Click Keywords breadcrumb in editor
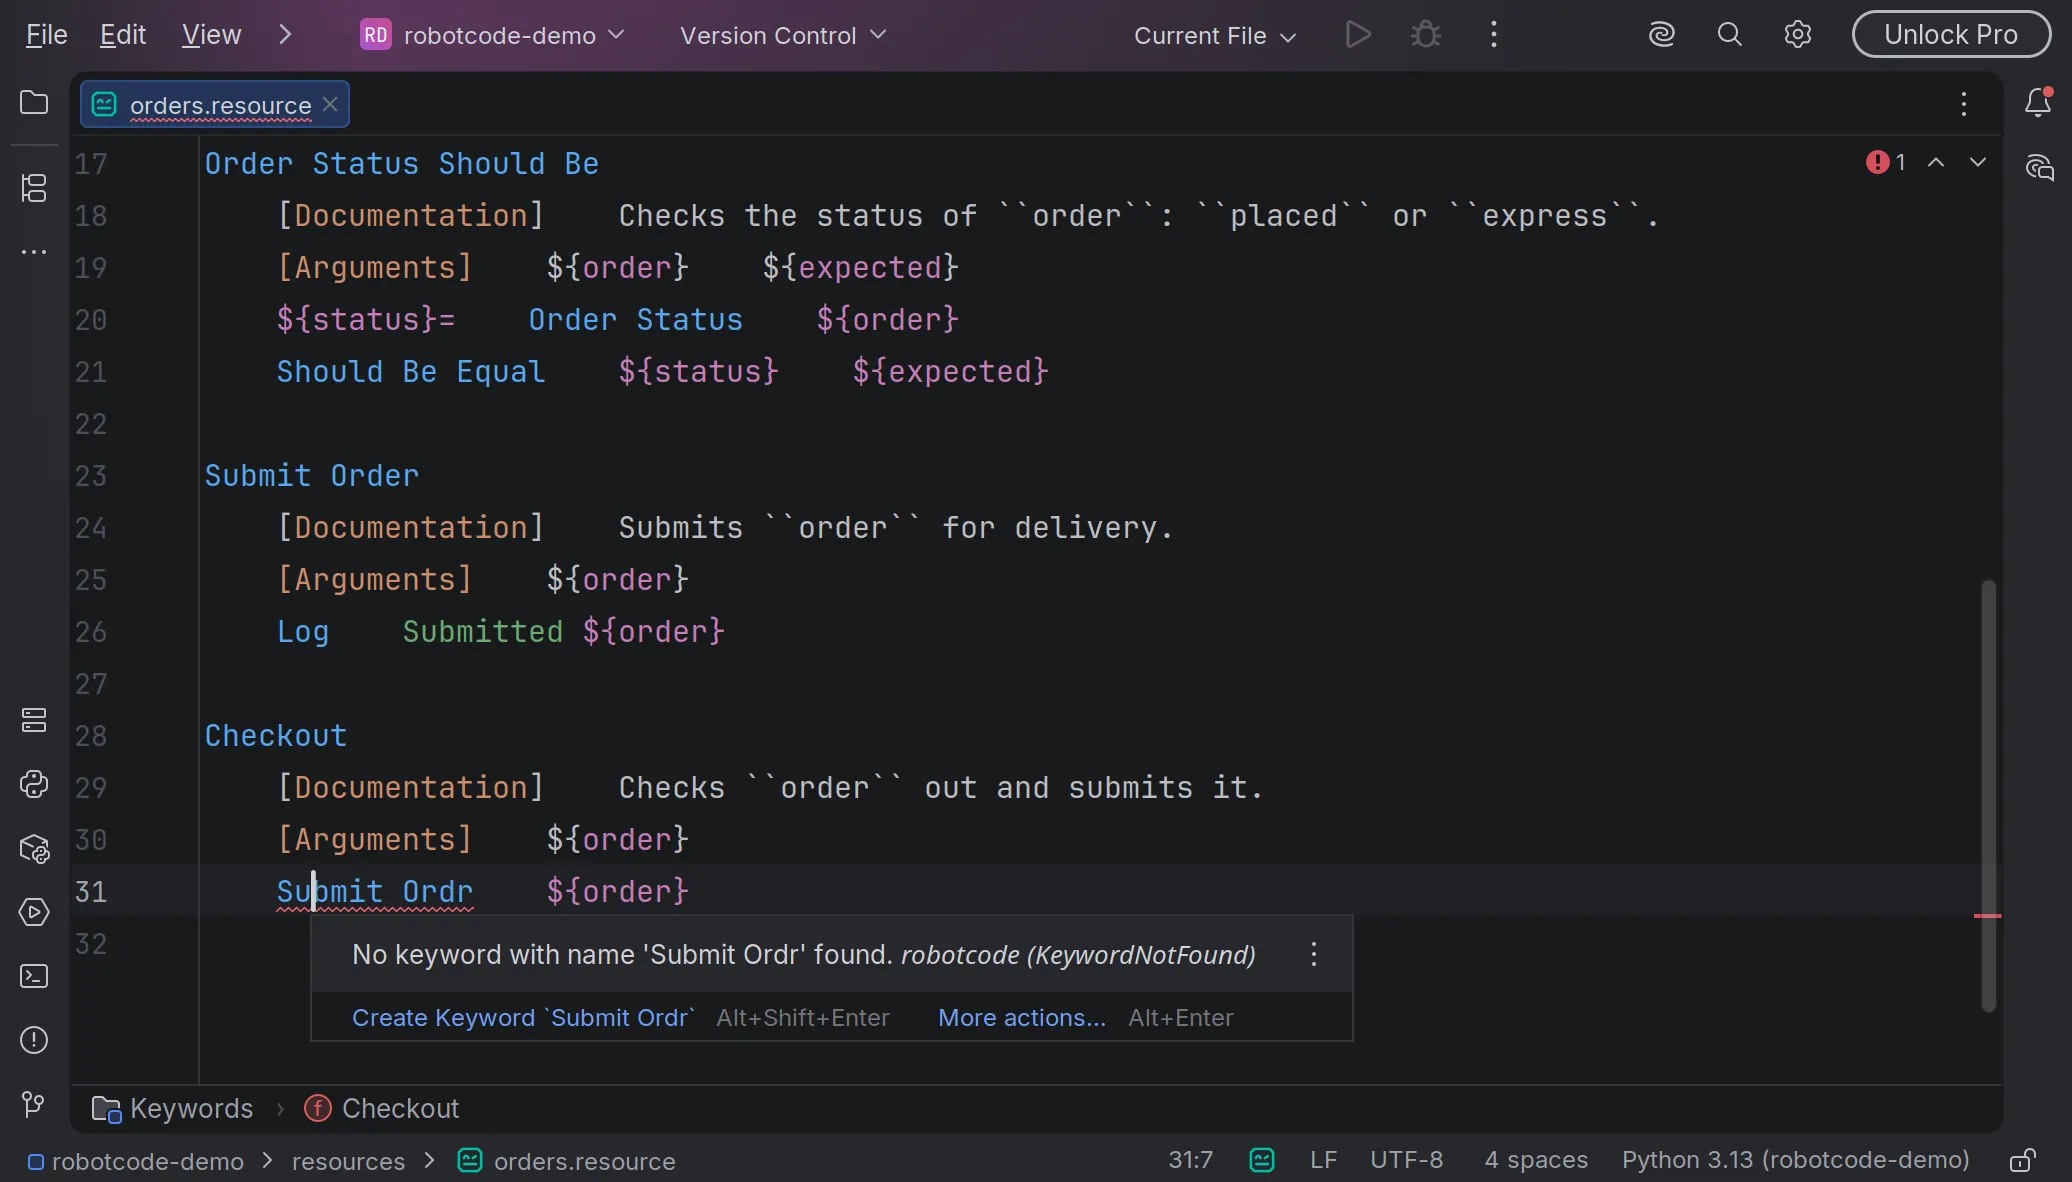This screenshot has width=2072, height=1182. coord(172,1108)
